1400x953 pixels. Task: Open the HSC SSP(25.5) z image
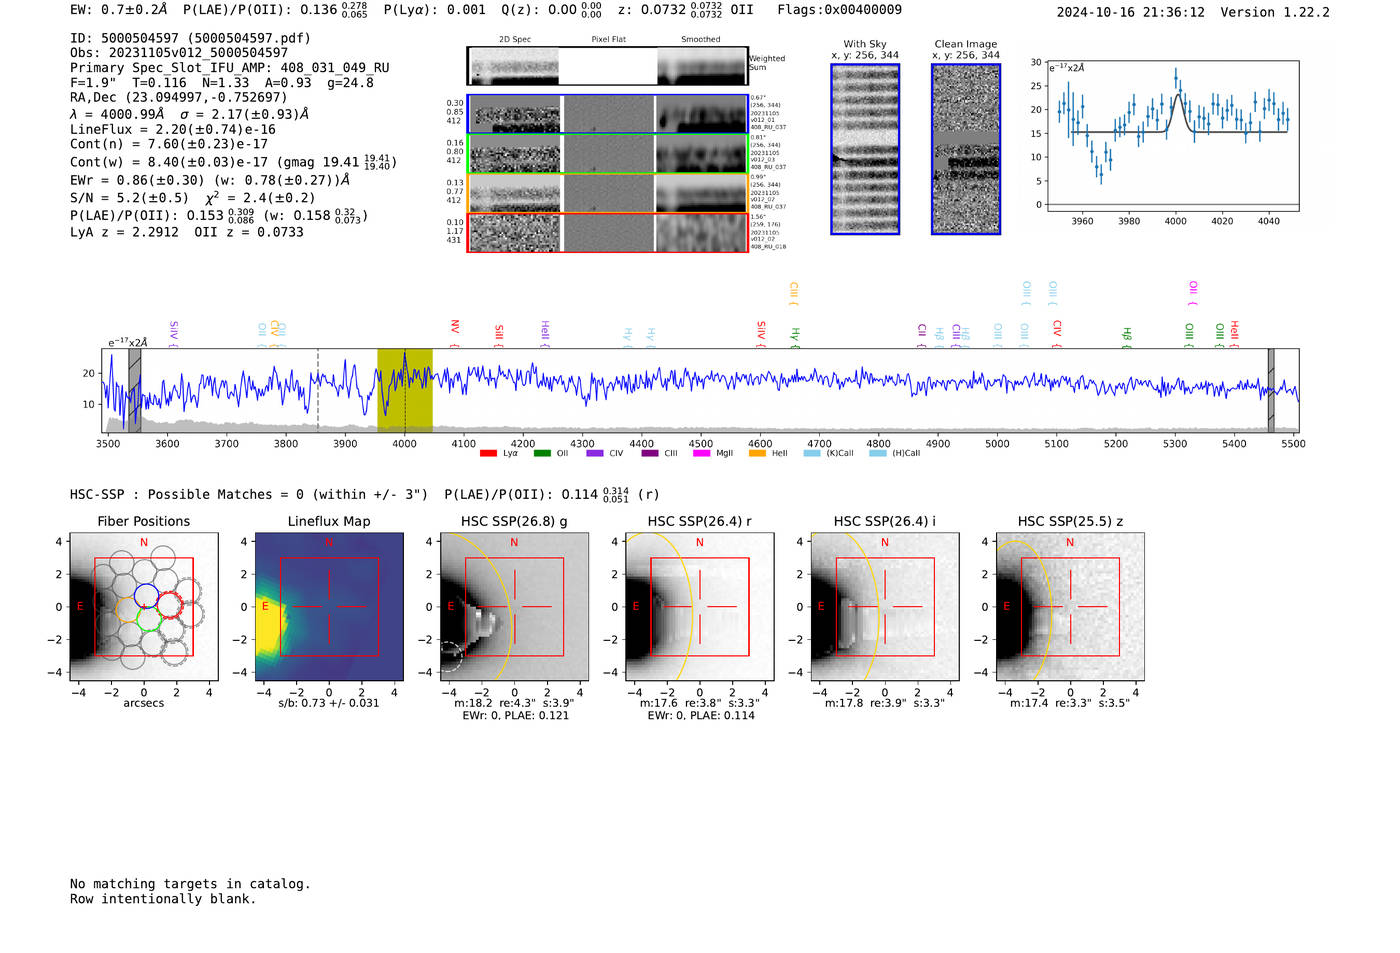[1070, 606]
